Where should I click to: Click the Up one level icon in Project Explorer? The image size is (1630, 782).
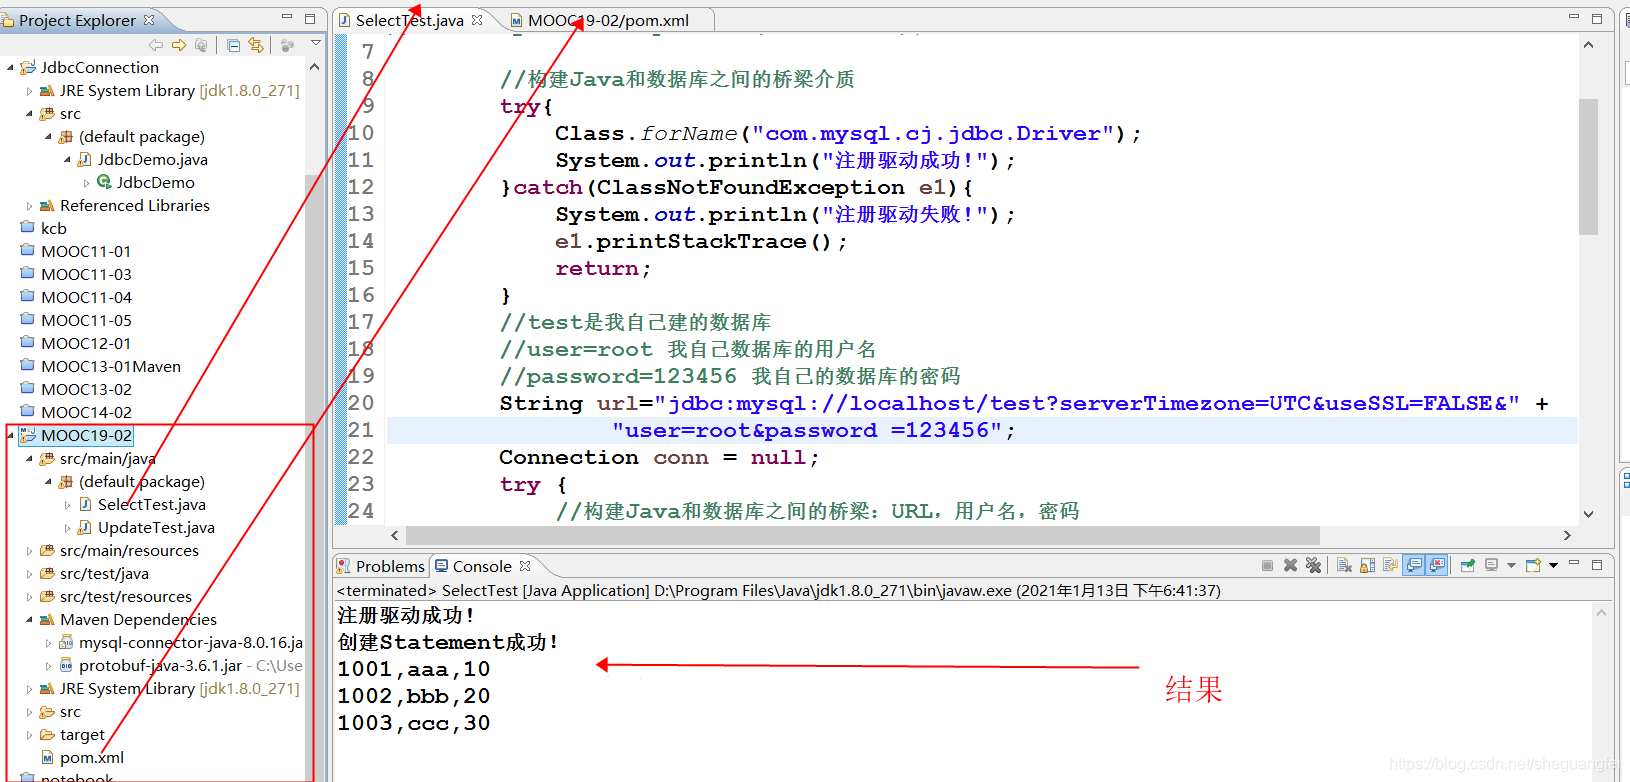pos(201,45)
